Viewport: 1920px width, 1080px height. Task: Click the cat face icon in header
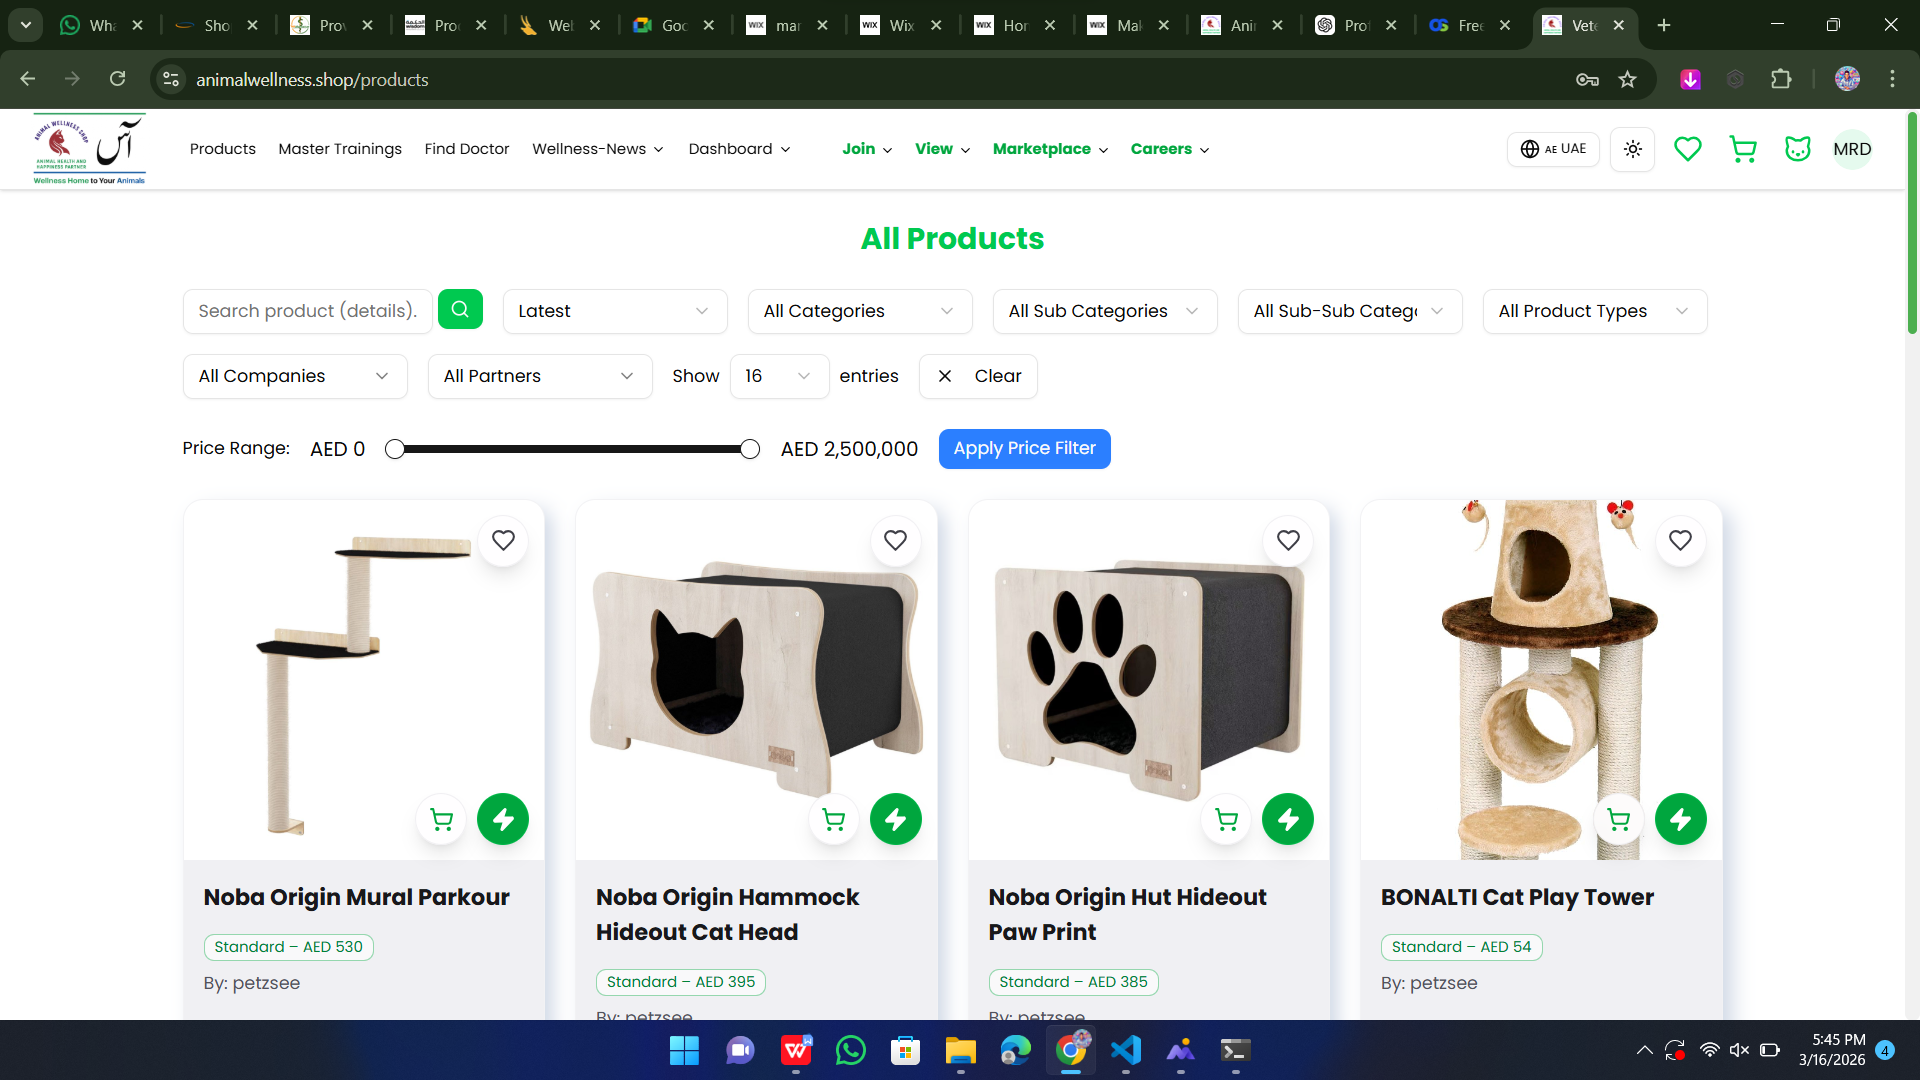(x=1798, y=149)
